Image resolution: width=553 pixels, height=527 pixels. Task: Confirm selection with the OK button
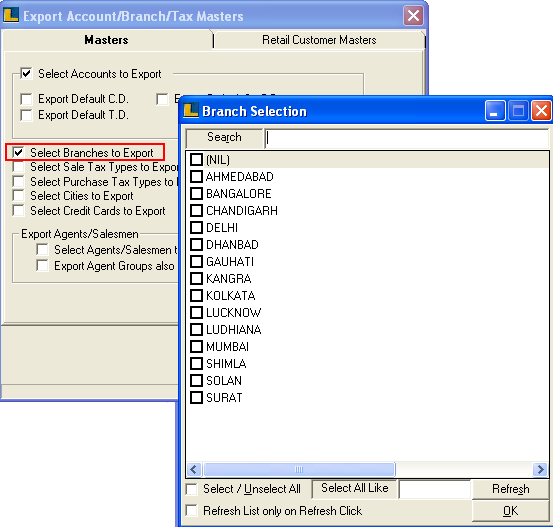pos(510,511)
